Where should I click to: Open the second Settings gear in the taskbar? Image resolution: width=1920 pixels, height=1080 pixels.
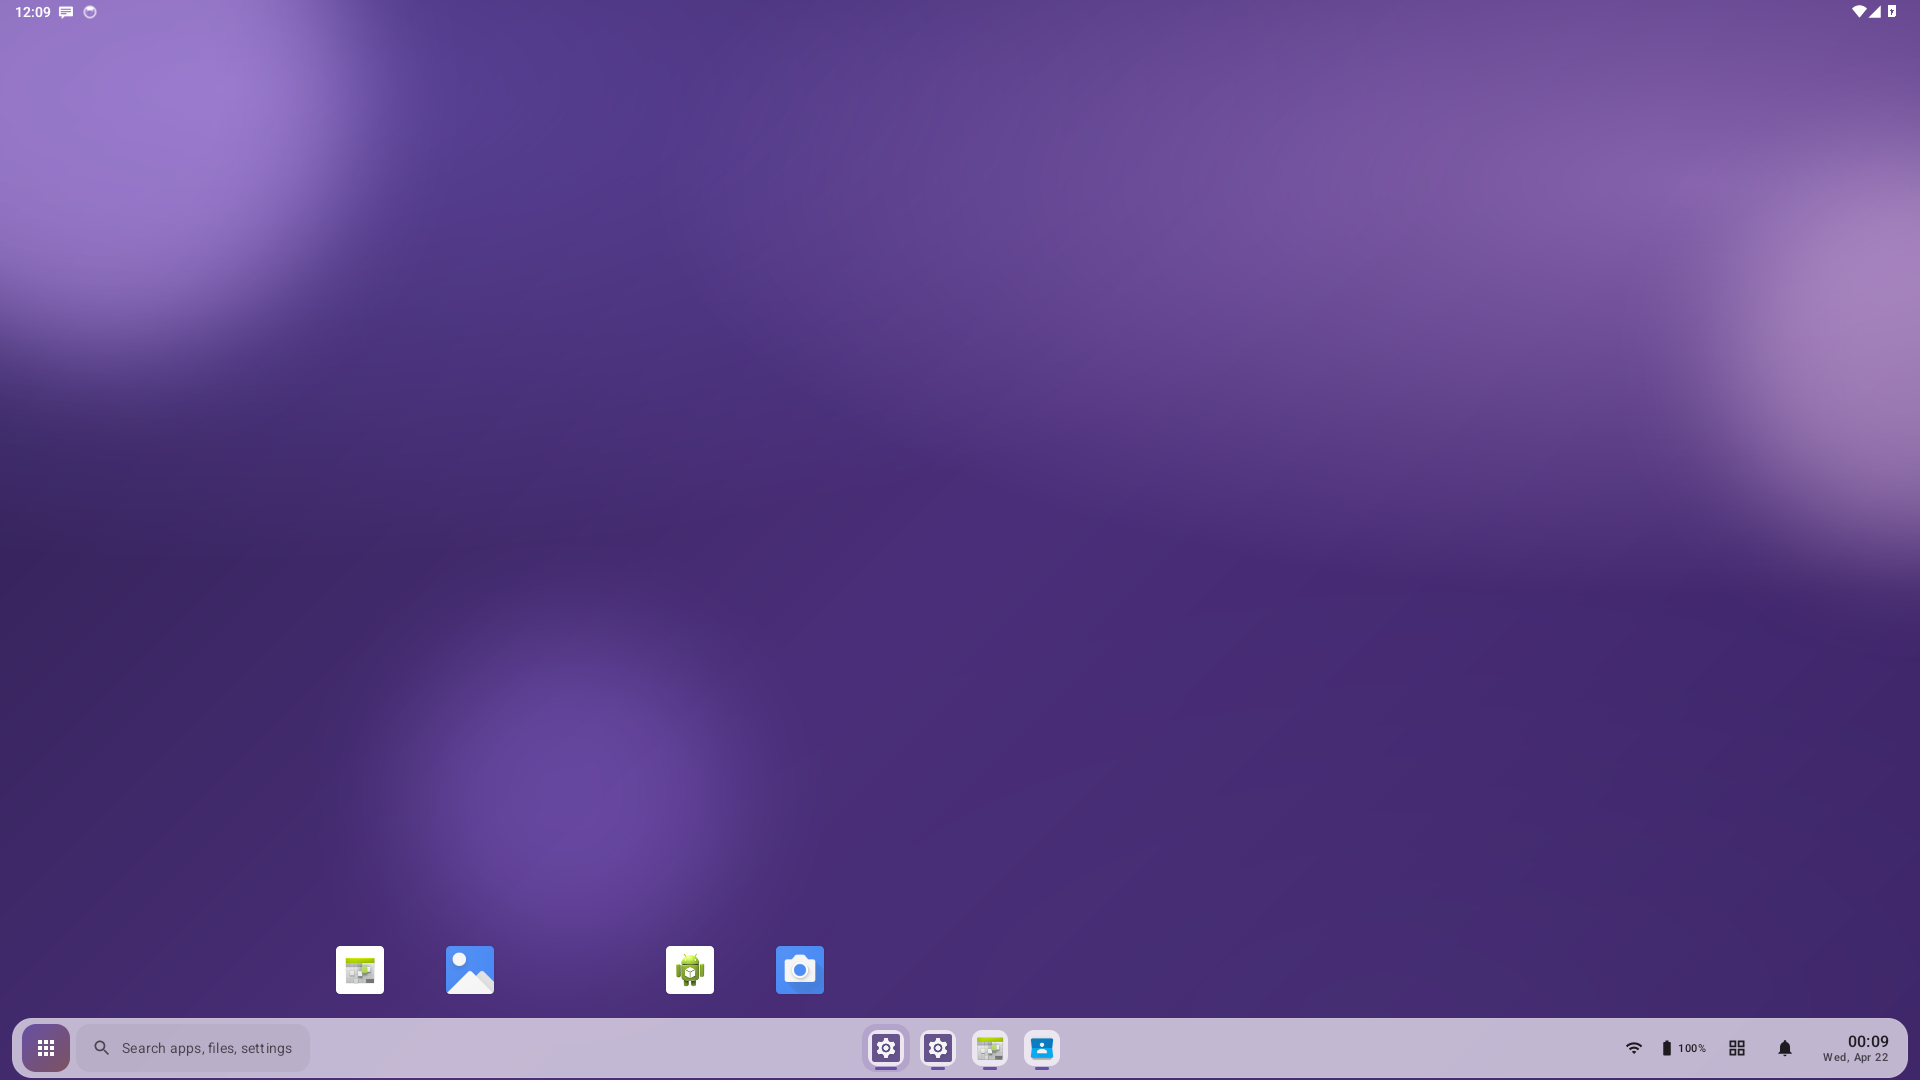938,1048
